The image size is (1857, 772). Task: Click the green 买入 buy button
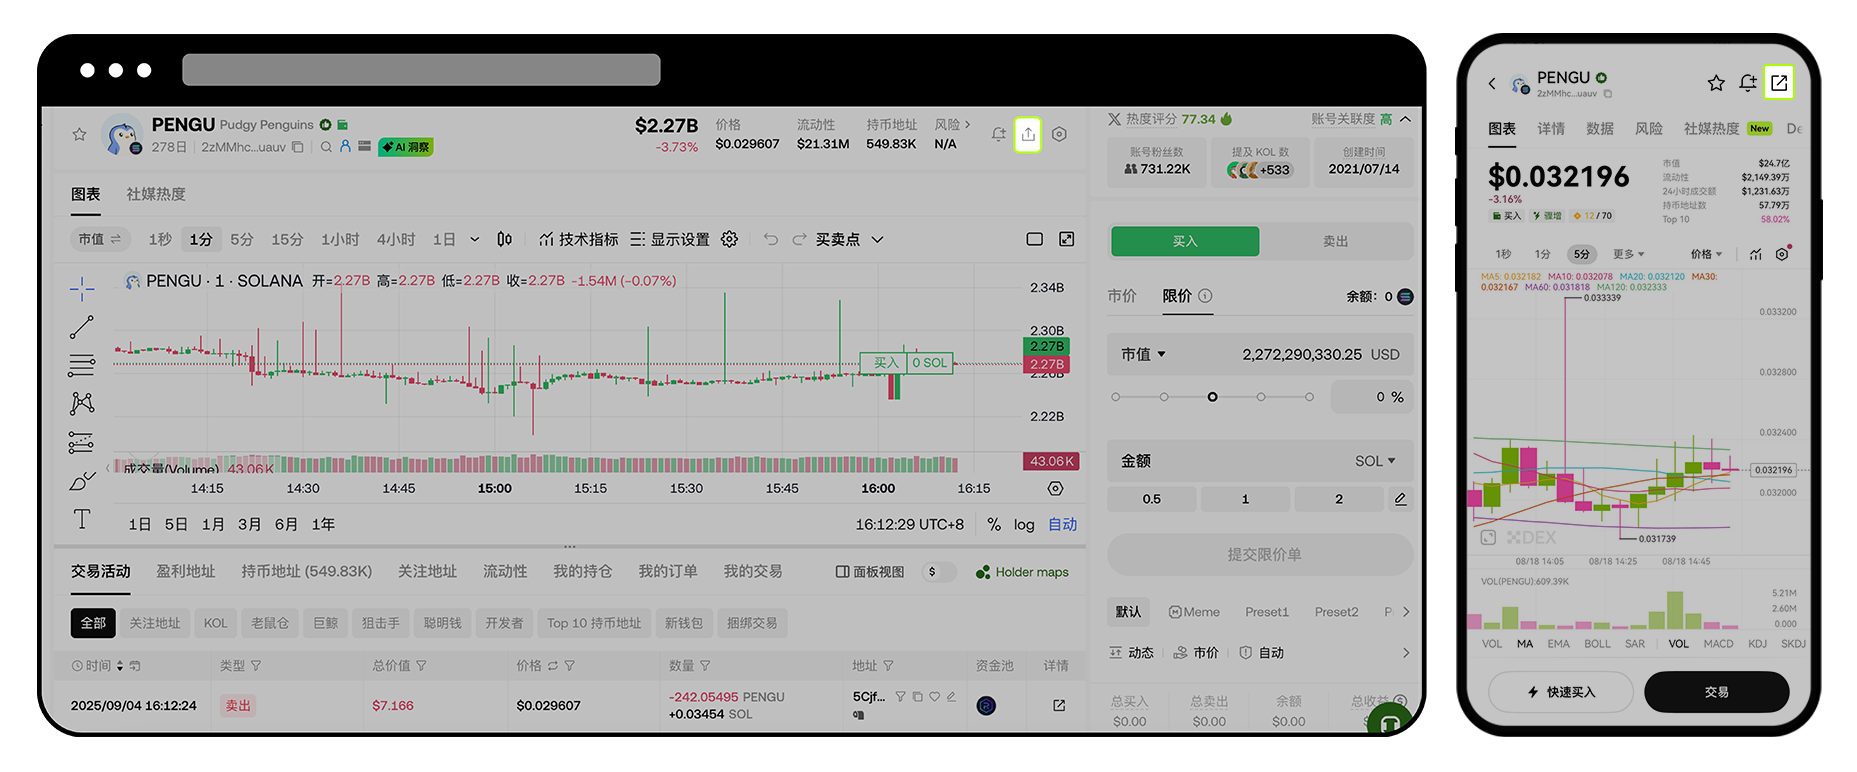tap(1185, 241)
